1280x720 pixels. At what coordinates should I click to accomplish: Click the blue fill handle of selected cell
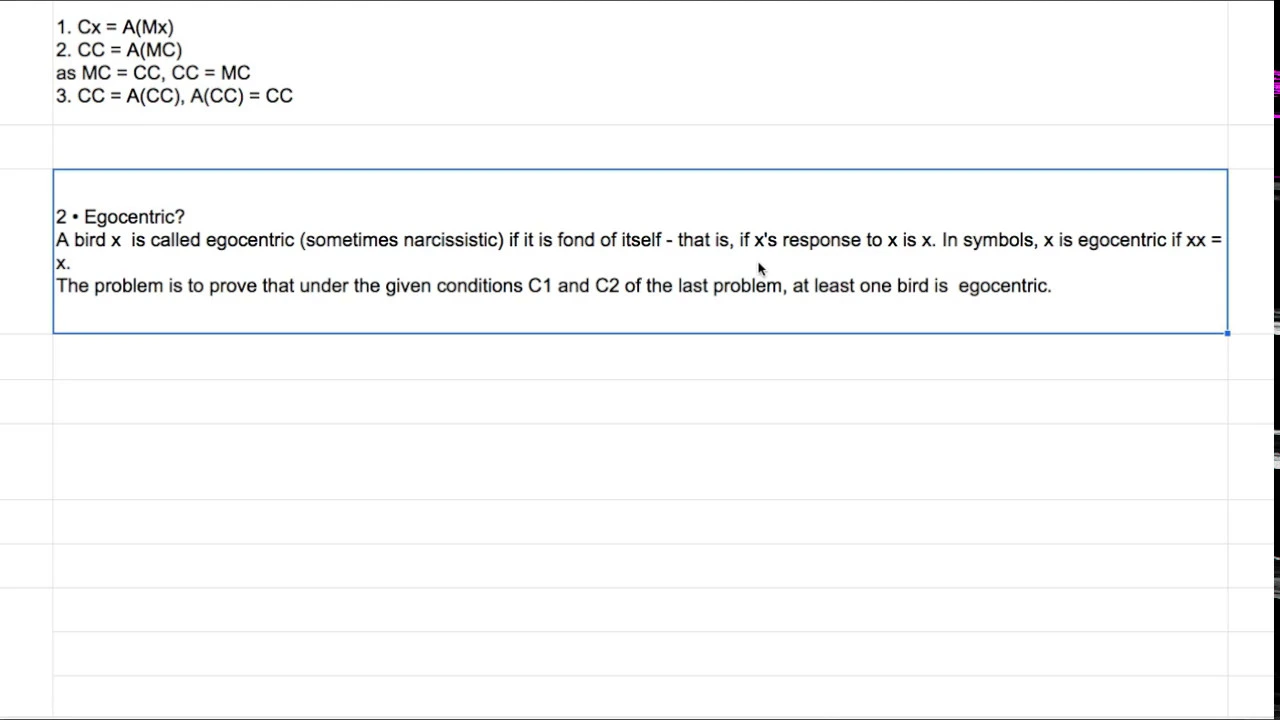tap(1227, 333)
